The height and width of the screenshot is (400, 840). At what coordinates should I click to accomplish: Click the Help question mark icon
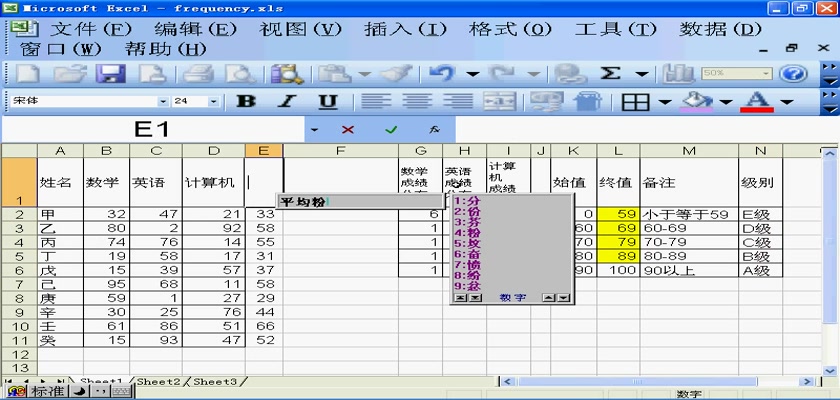pyautogui.click(x=792, y=73)
